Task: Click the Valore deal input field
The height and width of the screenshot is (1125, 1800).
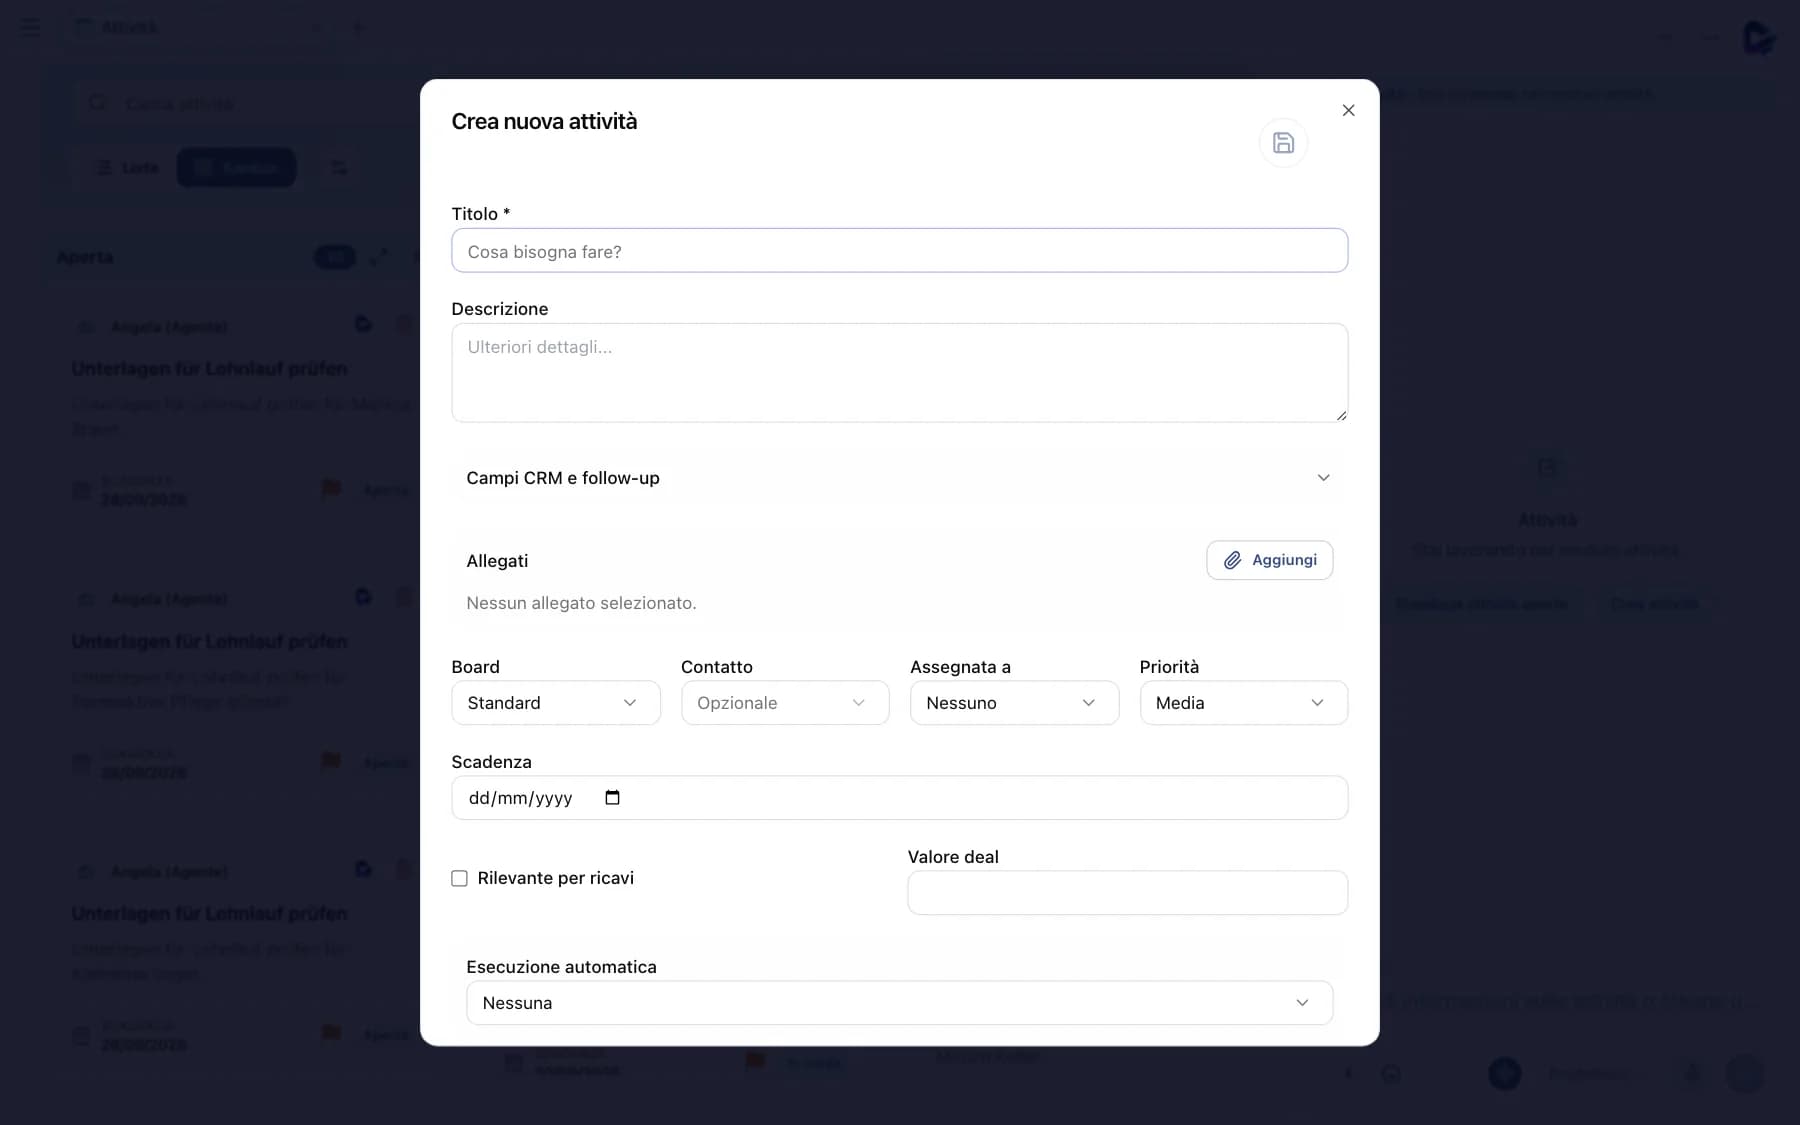Action: tap(1127, 893)
